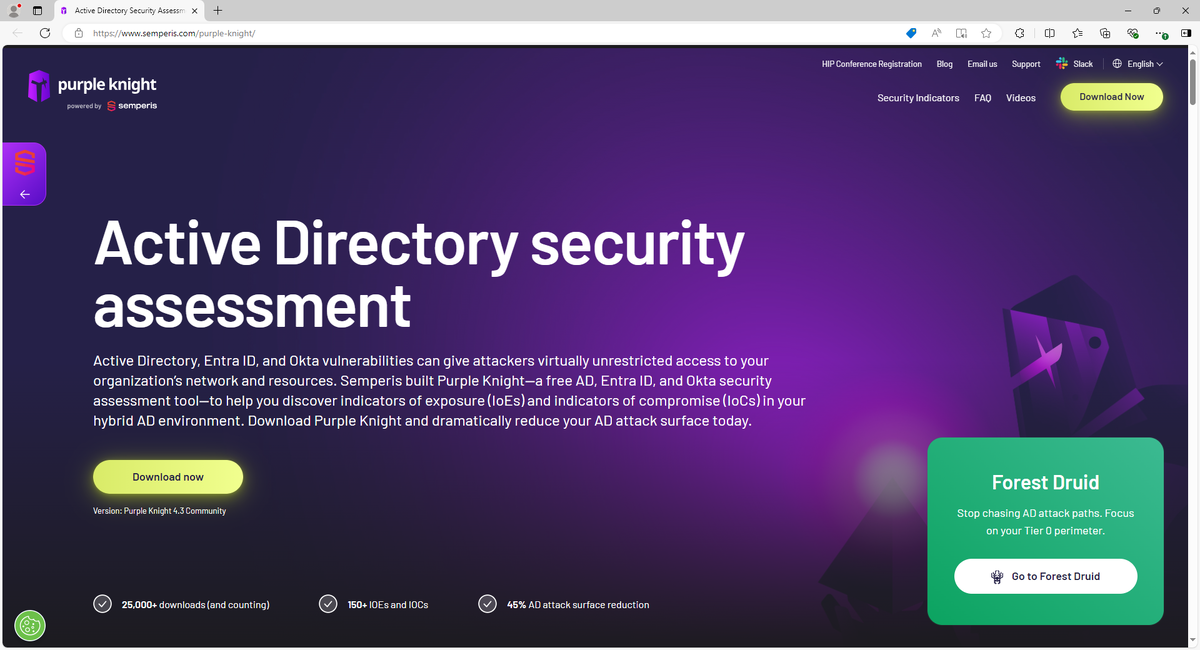This screenshot has height=650, width=1200.
Task: Click the browser profile avatar icon
Action: click(14, 10)
